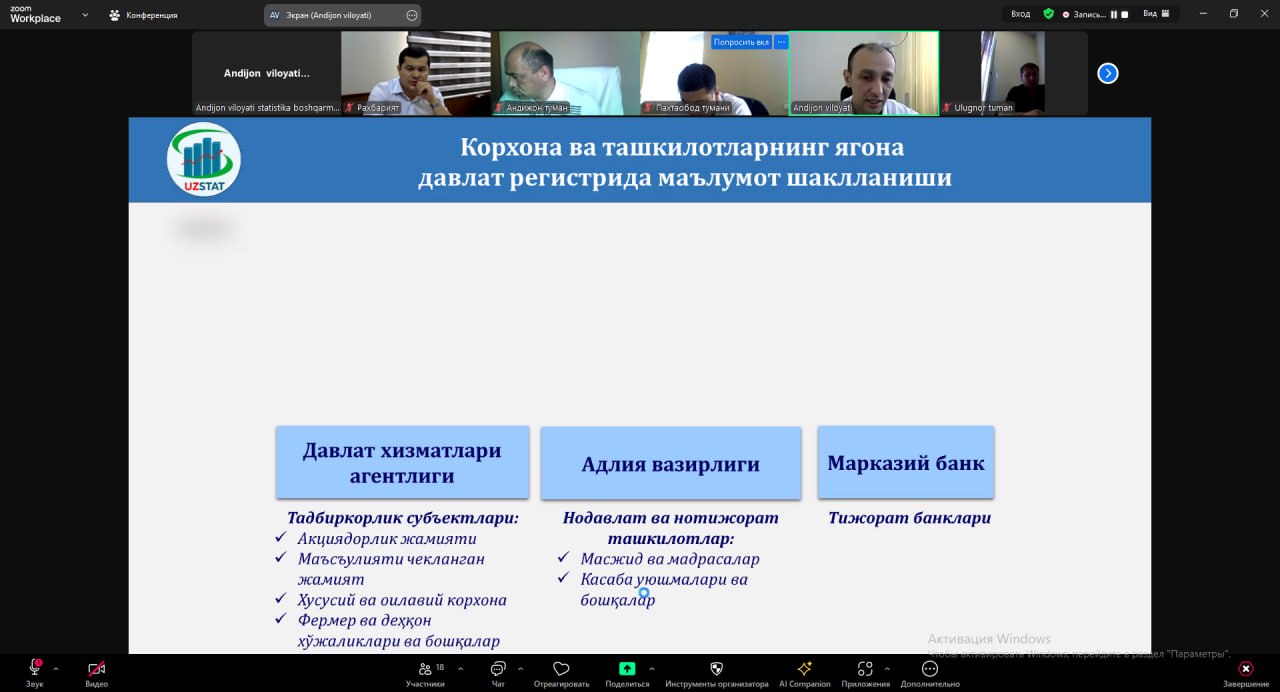1280x692 pixels.
Task: Select the Рахбарият participant video thumbnail
Action: point(415,72)
